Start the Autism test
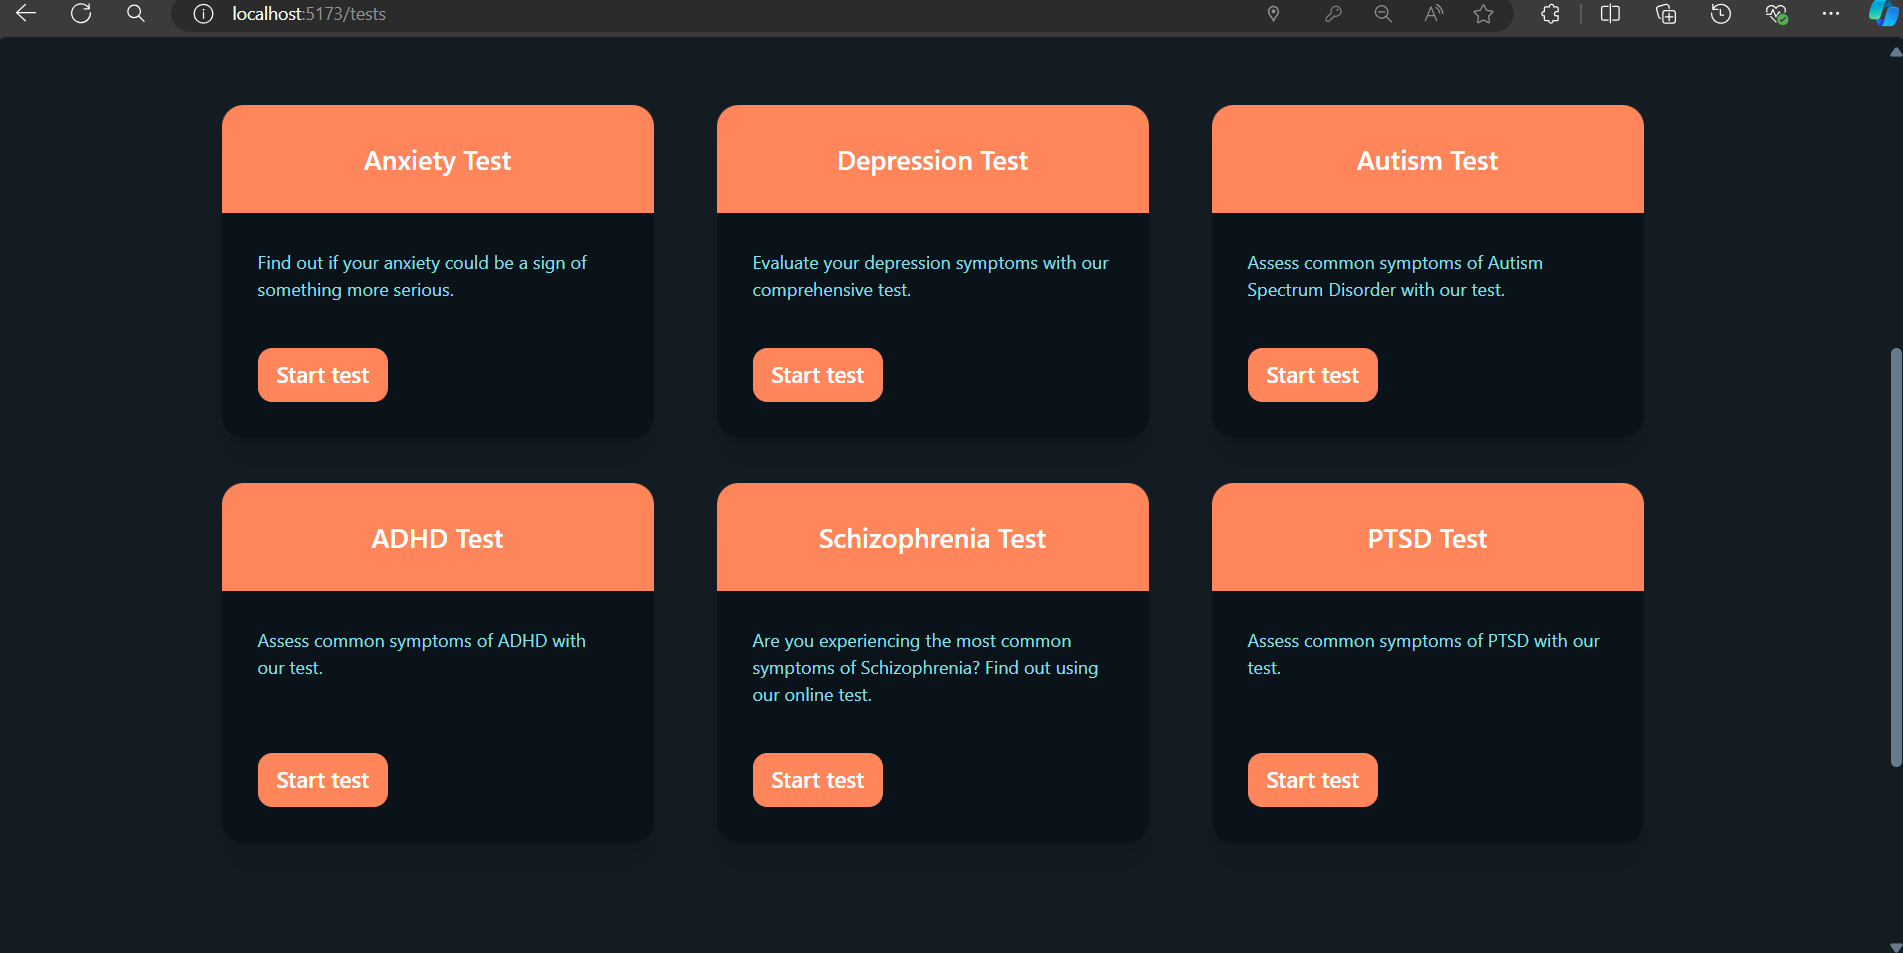Screen dimensions: 1903x953 [1312, 375]
